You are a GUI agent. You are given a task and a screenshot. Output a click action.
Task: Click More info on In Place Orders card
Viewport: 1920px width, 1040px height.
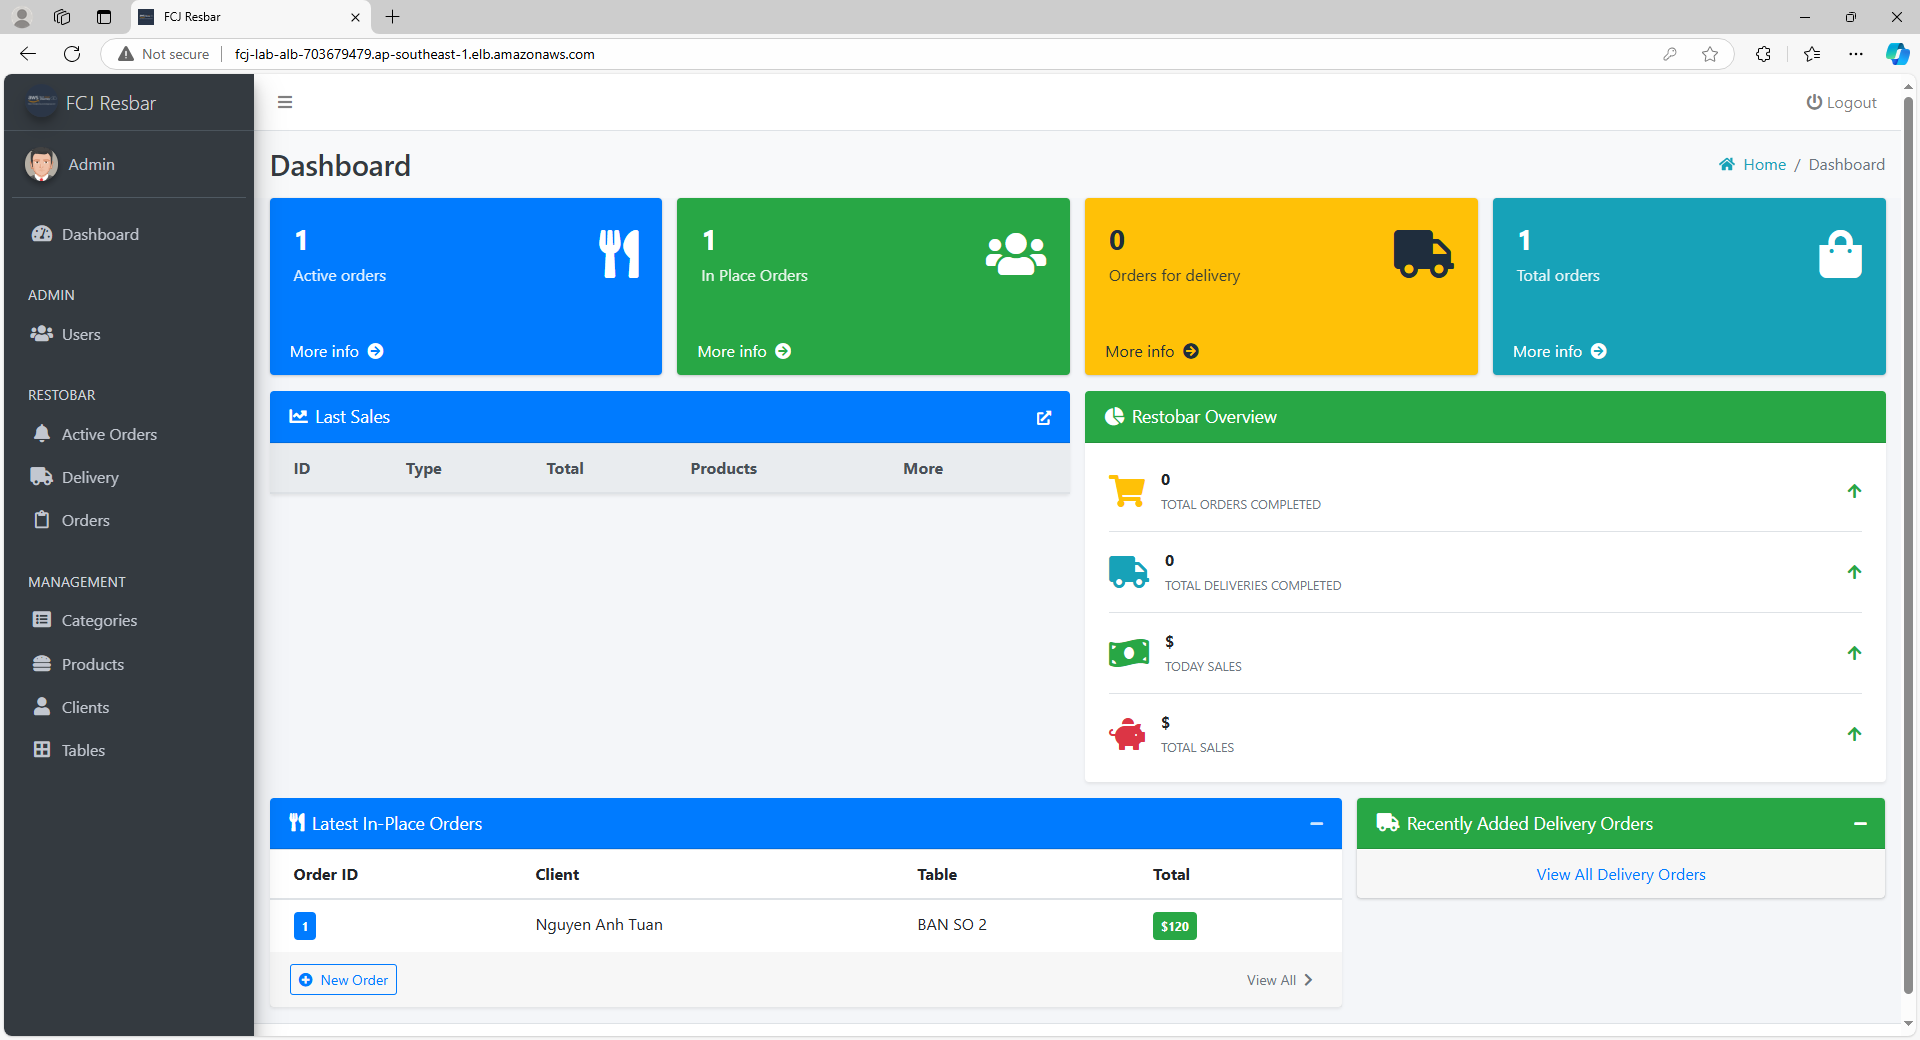tap(744, 351)
